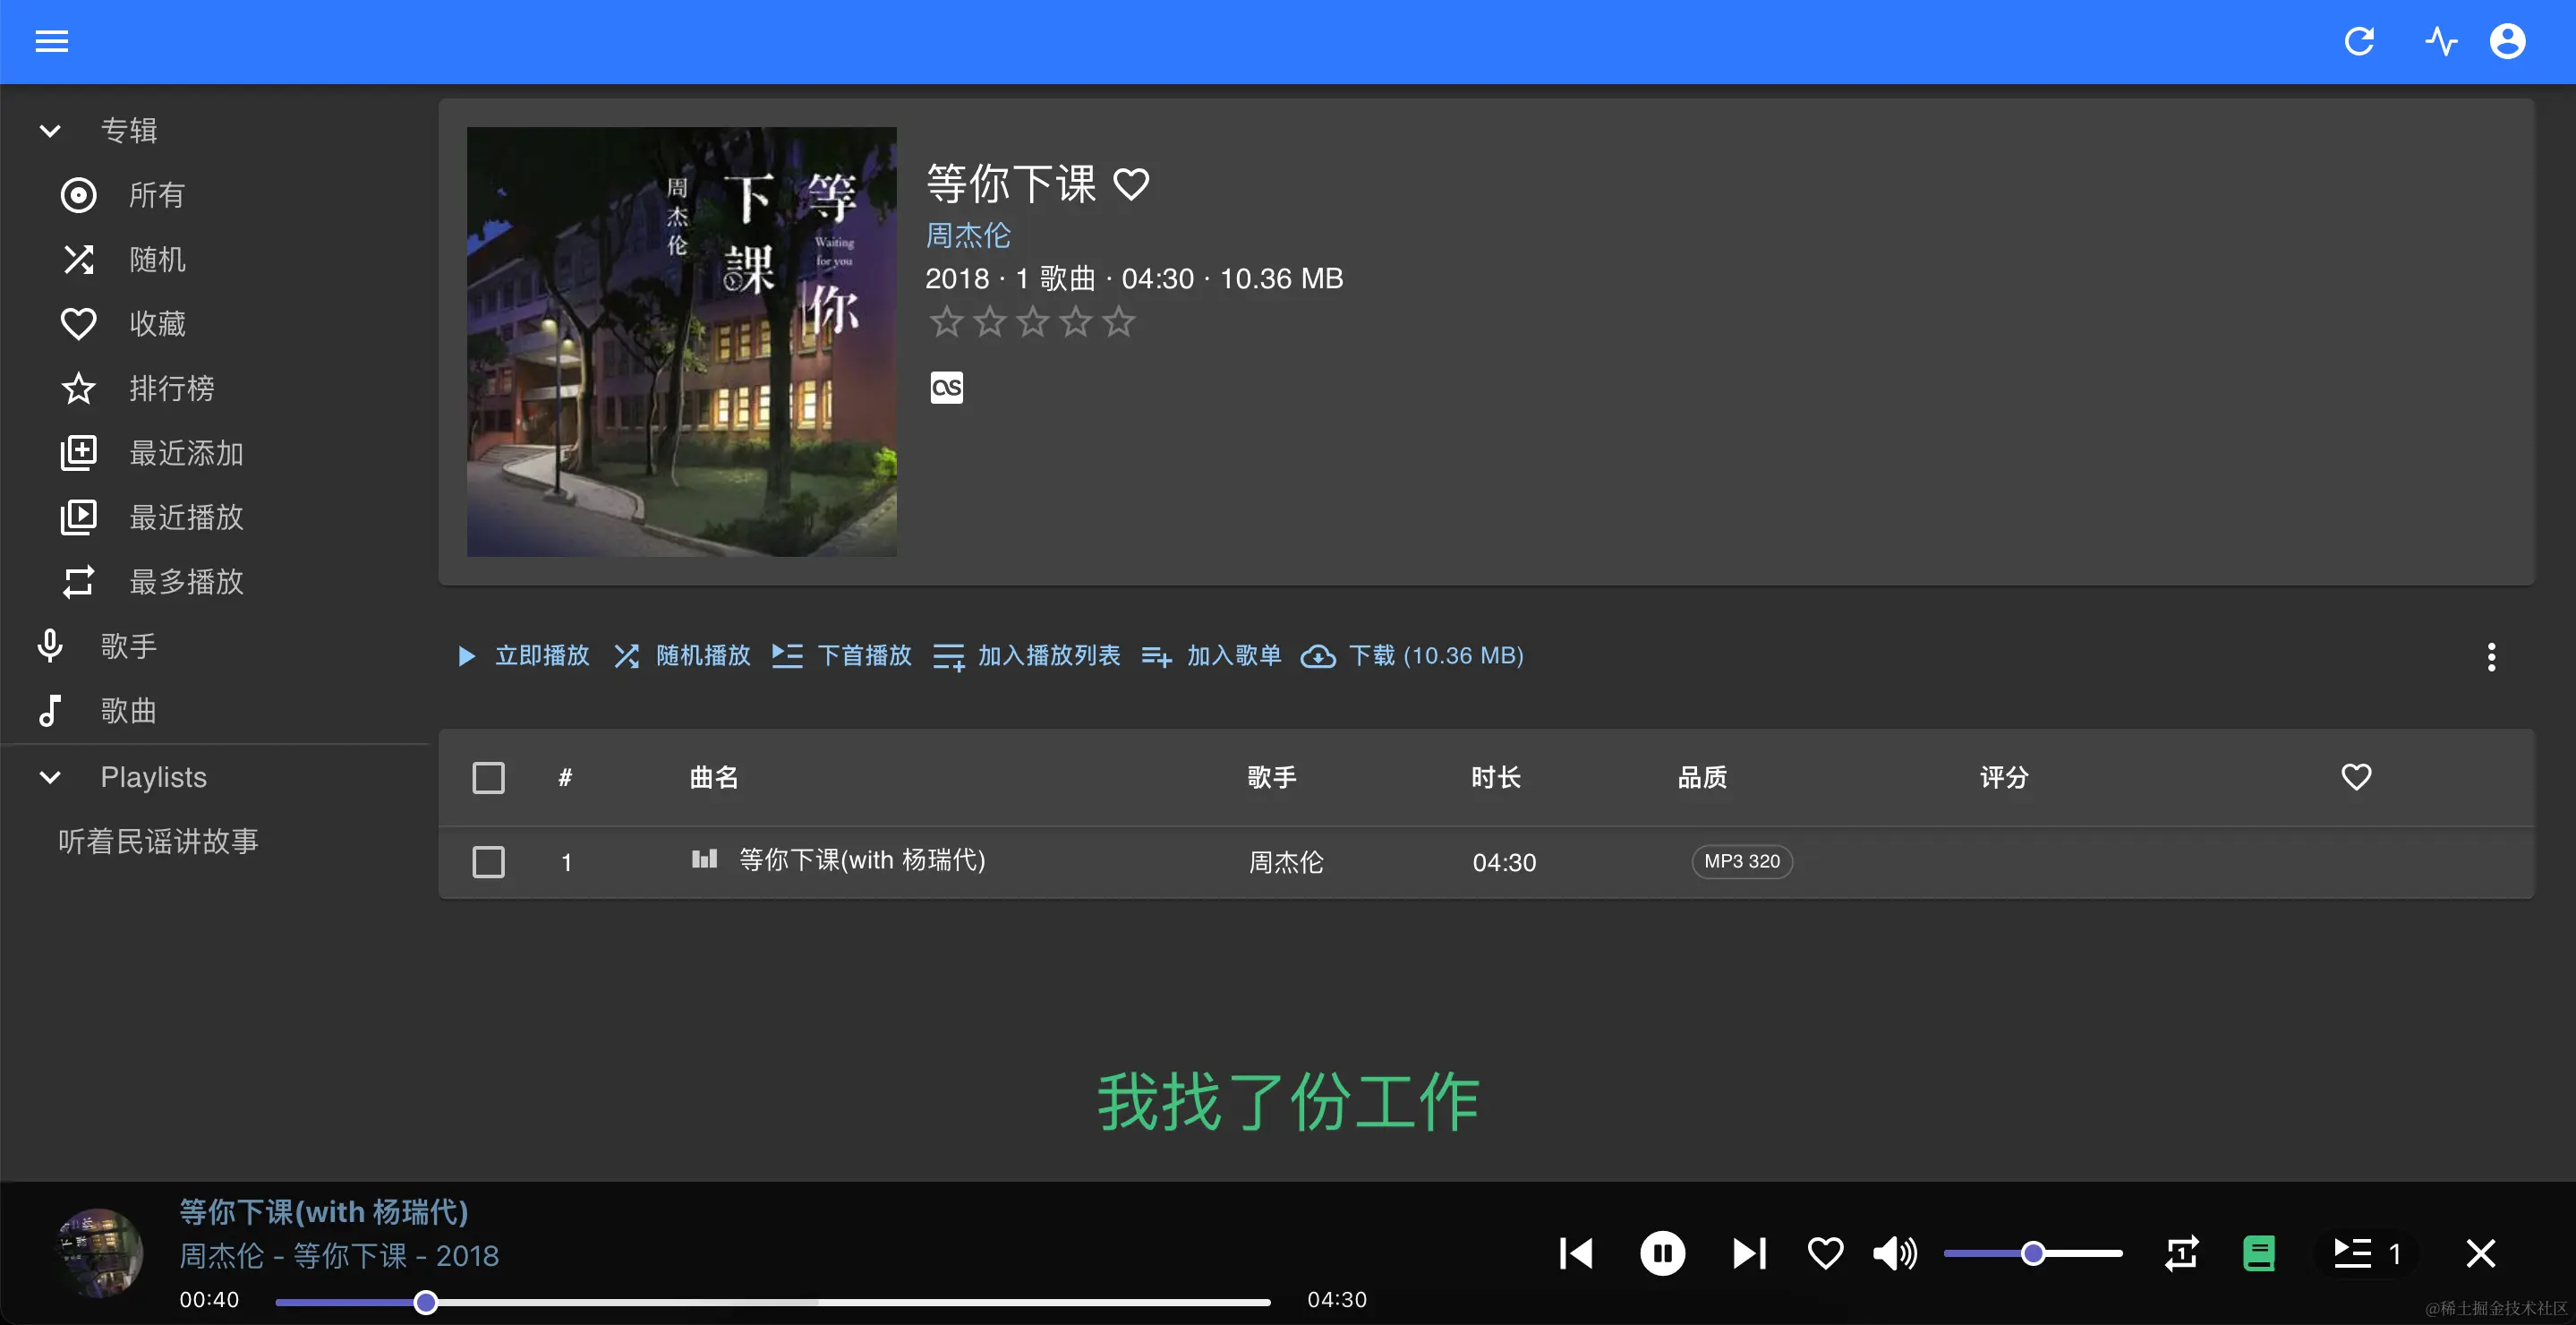The height and width of the screenshot is (1325, 2576).
Task: Sort by # column header
Action: (x=565, y=777)
